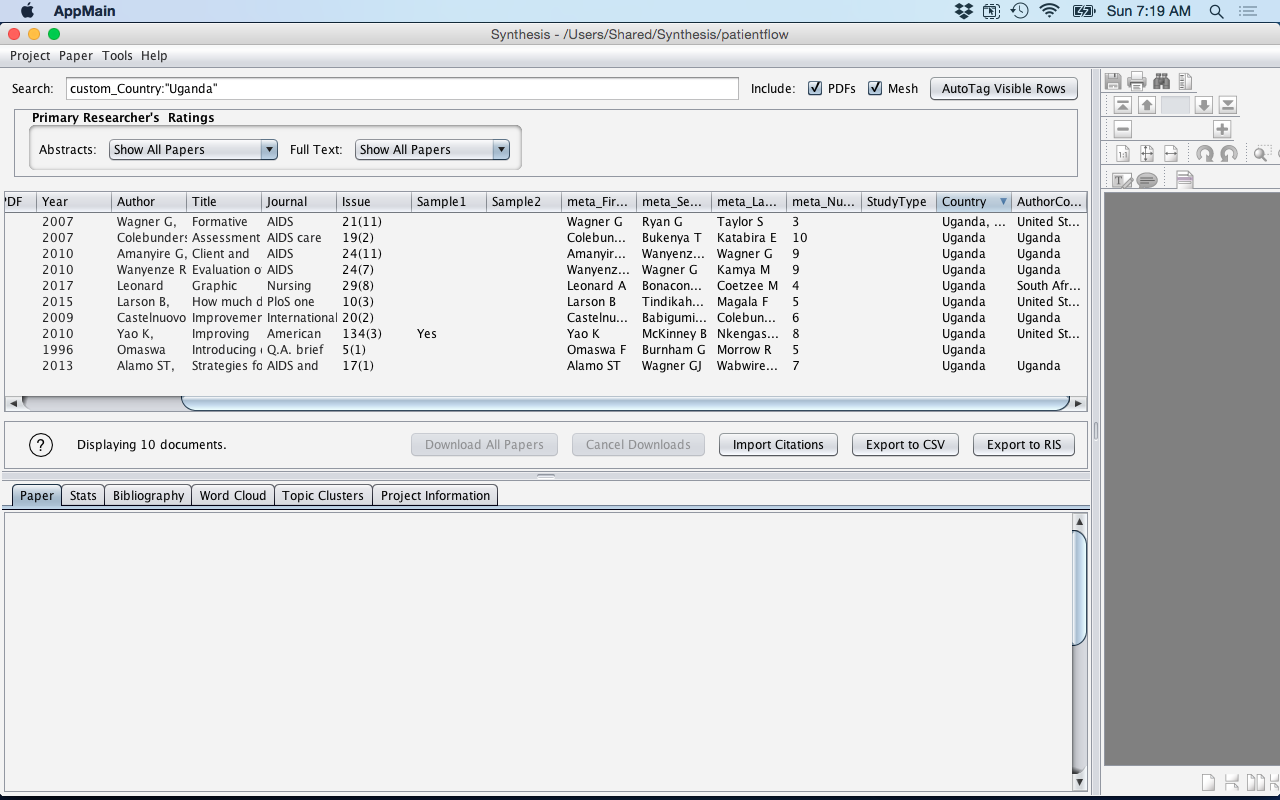The image size is (1280, 800).
Task: Open Time Machine menu bar icon
Action: tap(1019, 11)
